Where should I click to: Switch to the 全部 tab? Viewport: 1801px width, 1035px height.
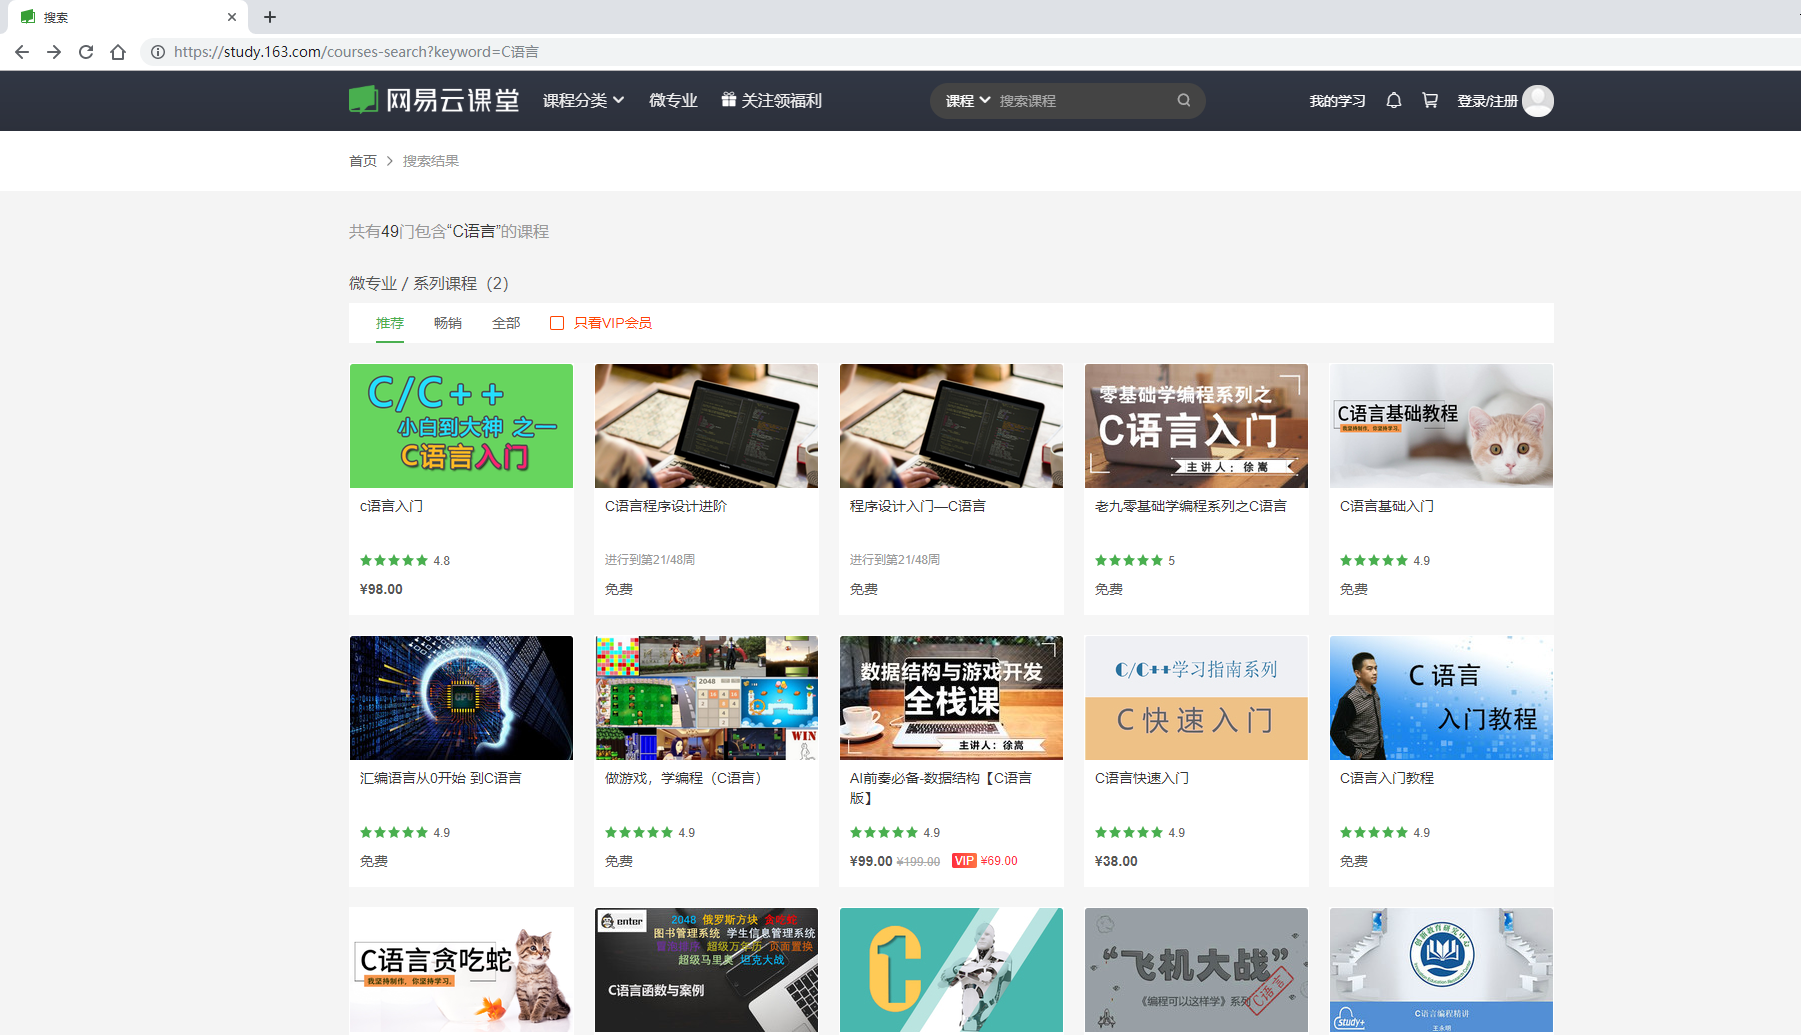[506, 323]
